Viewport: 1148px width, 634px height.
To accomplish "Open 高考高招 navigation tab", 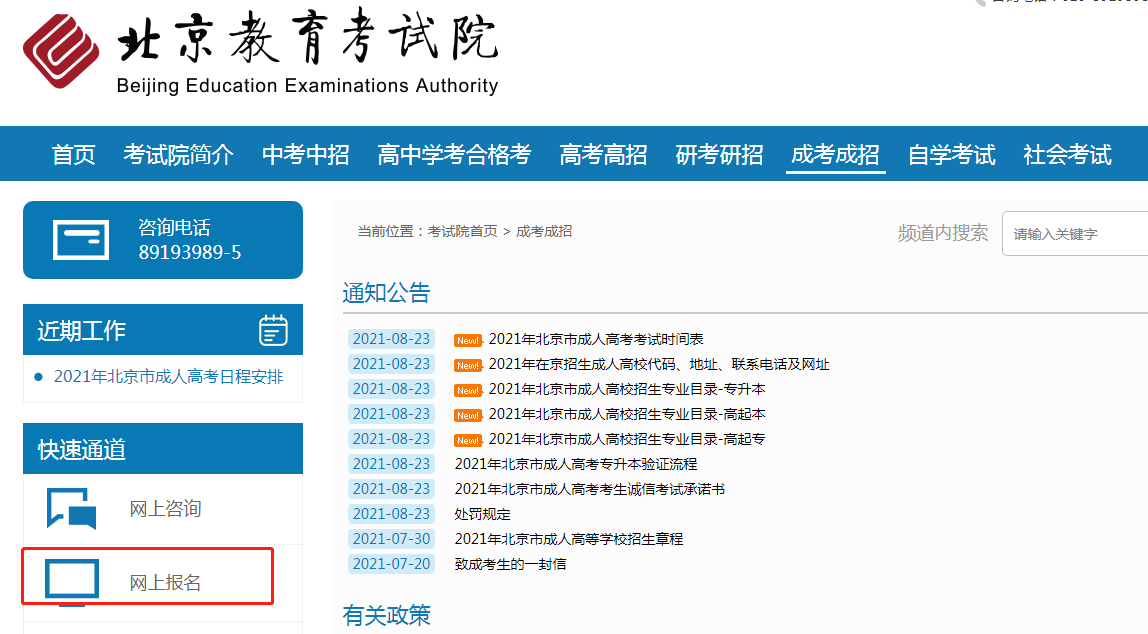I will pyautogui.click(x=602, y=155).
